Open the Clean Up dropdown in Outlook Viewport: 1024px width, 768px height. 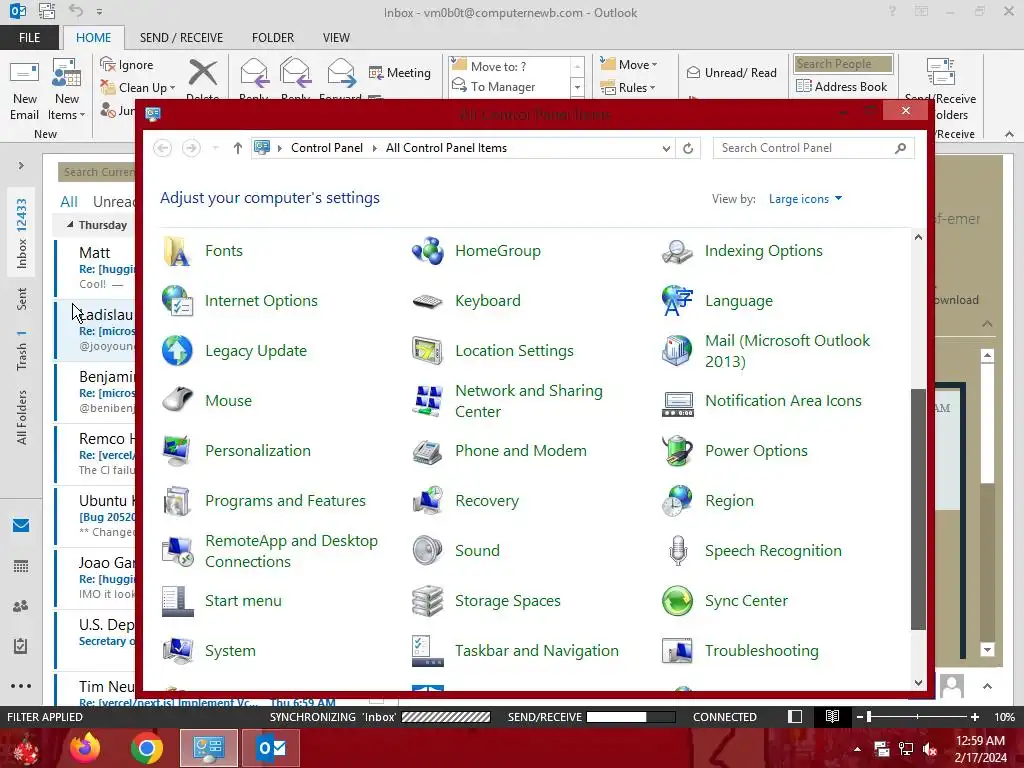click(x=138, y=88)
